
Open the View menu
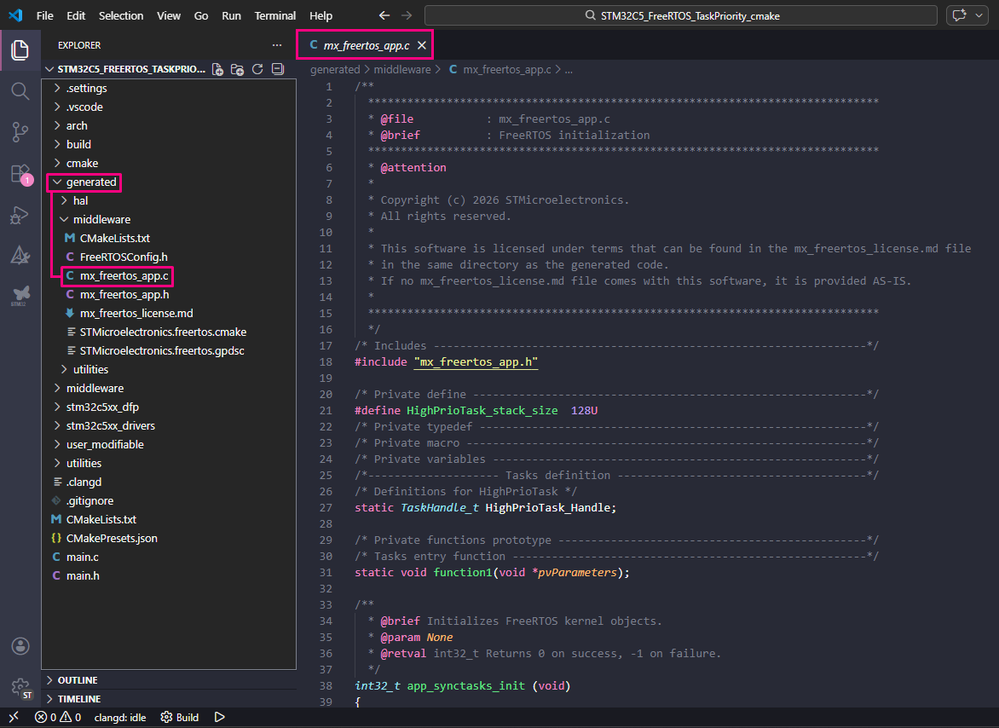tap(169, 15)
